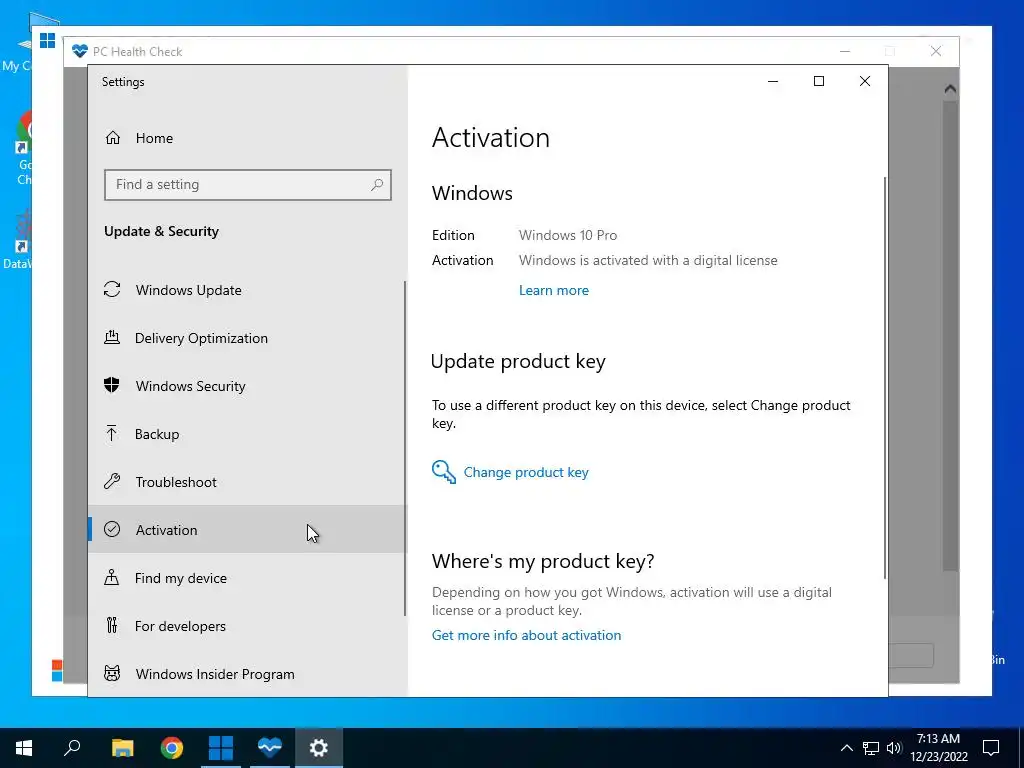1024x768 pixels.
Task: Click PC Health Check scroll up arrow
Action: [x=950, y=89]
